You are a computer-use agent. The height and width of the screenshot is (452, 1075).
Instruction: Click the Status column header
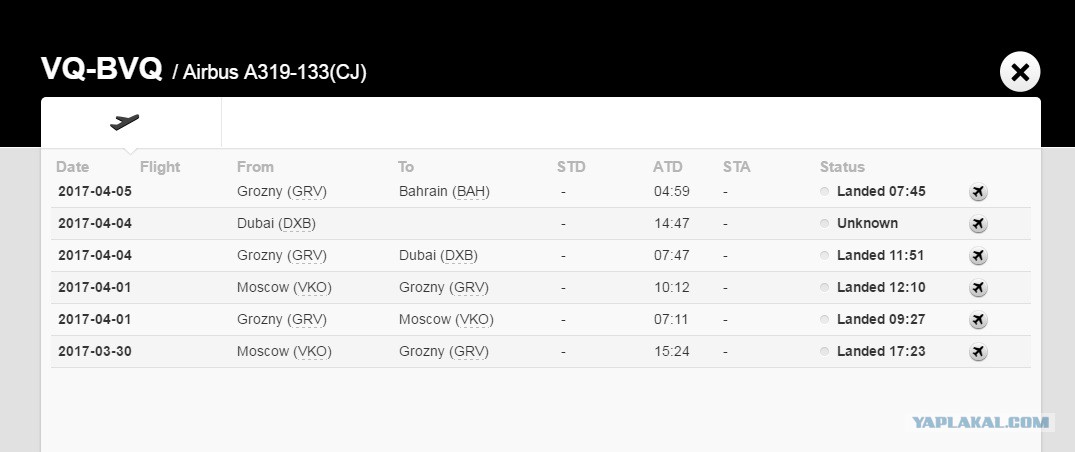[x=842, y=167]
